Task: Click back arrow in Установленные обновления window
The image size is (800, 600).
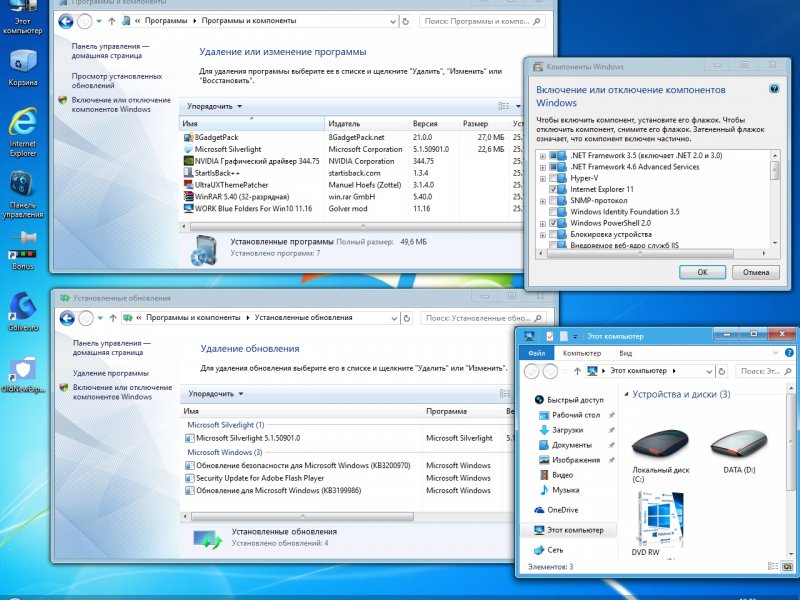Action: 67,318
